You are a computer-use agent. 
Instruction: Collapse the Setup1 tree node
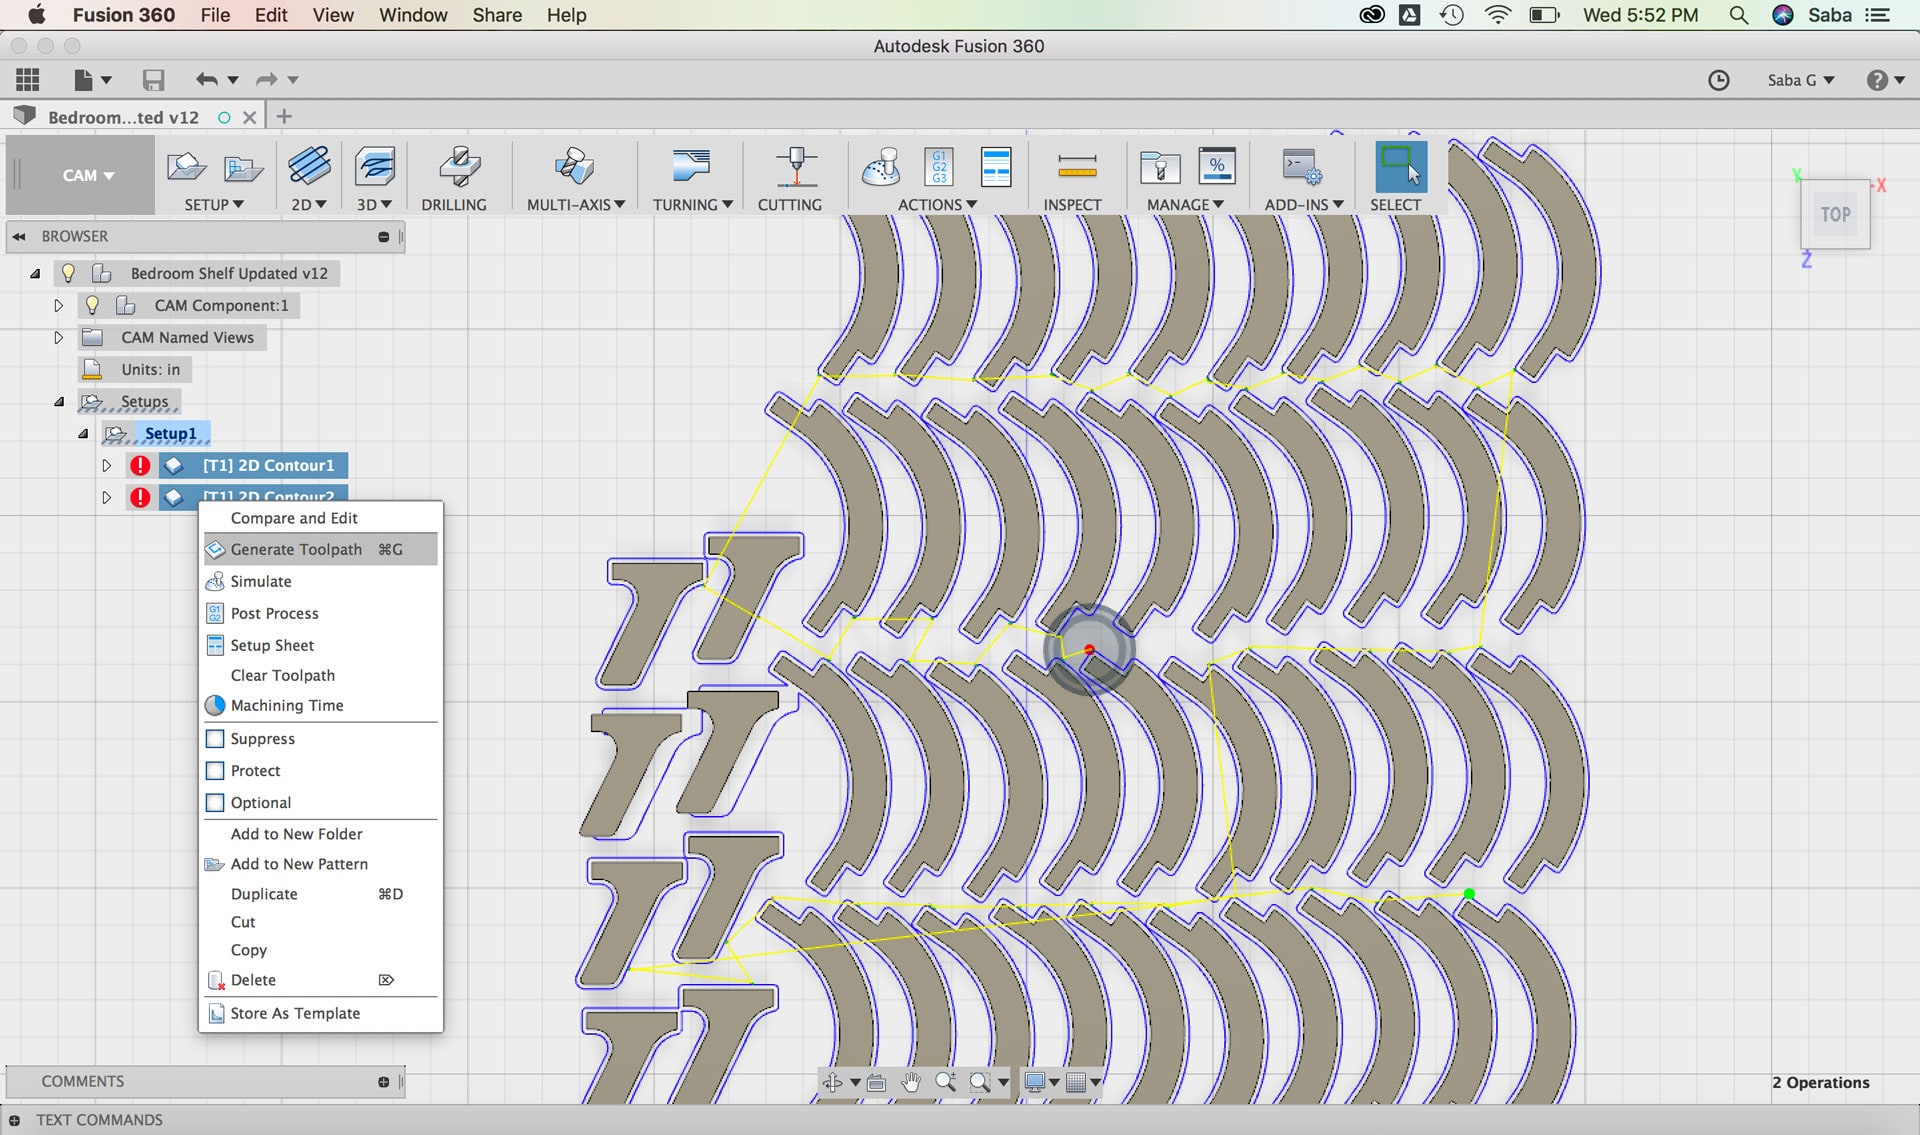pyautogui.click(x=83, y=434)
